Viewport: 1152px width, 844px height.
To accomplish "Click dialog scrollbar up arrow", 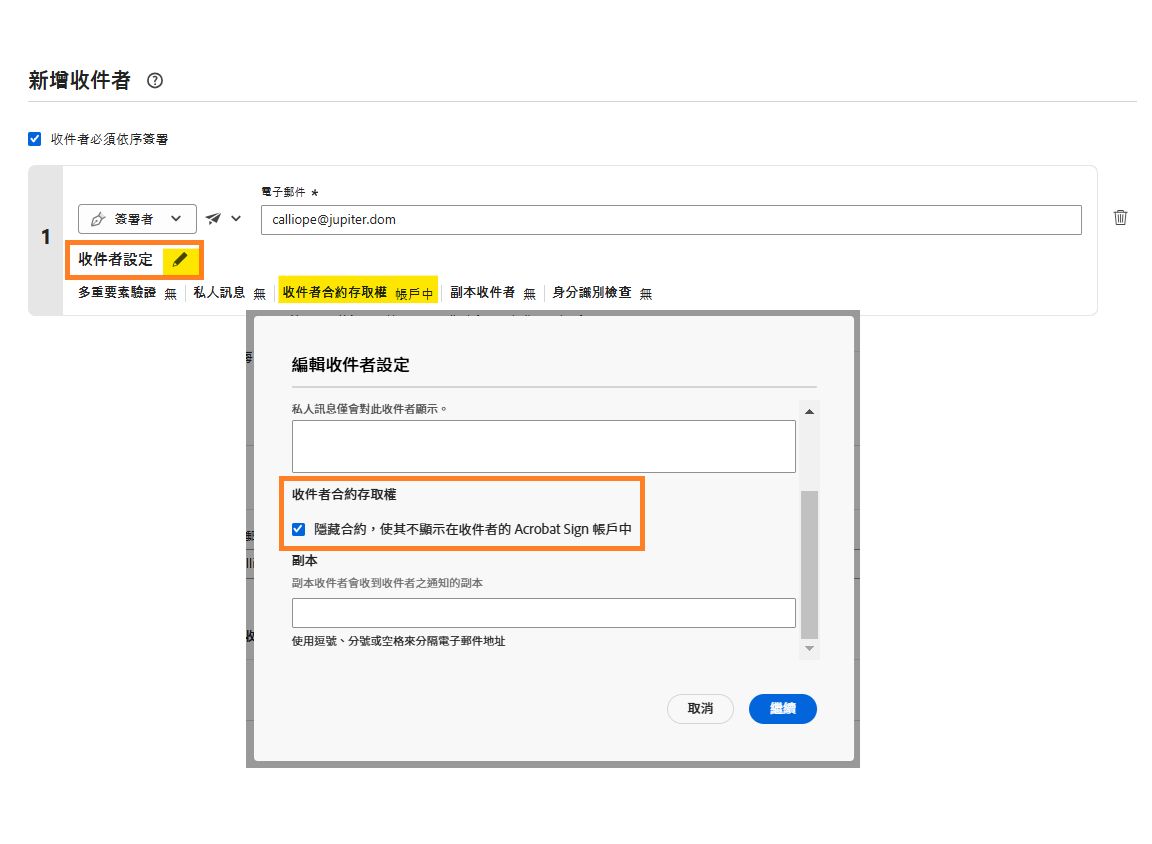I will coord(809,411).
